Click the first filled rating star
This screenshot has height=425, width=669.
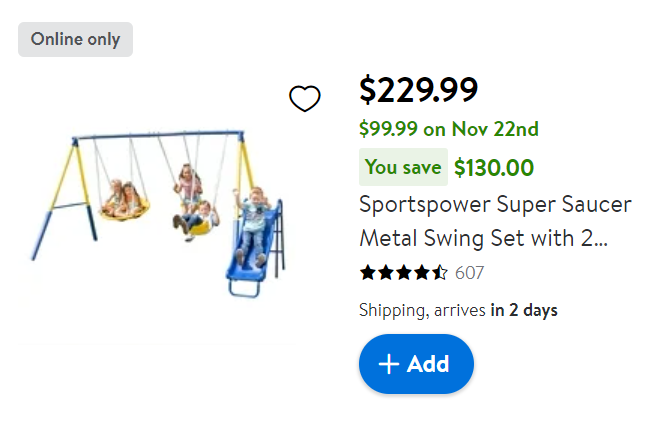pyautogui.click(x=367, y=272)
